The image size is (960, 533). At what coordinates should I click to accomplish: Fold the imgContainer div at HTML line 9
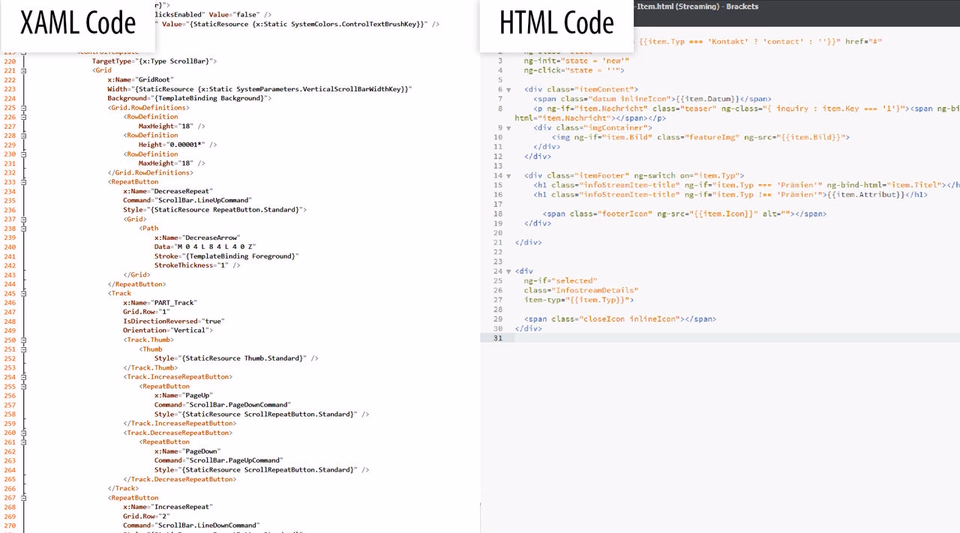[x=508, y=128]
